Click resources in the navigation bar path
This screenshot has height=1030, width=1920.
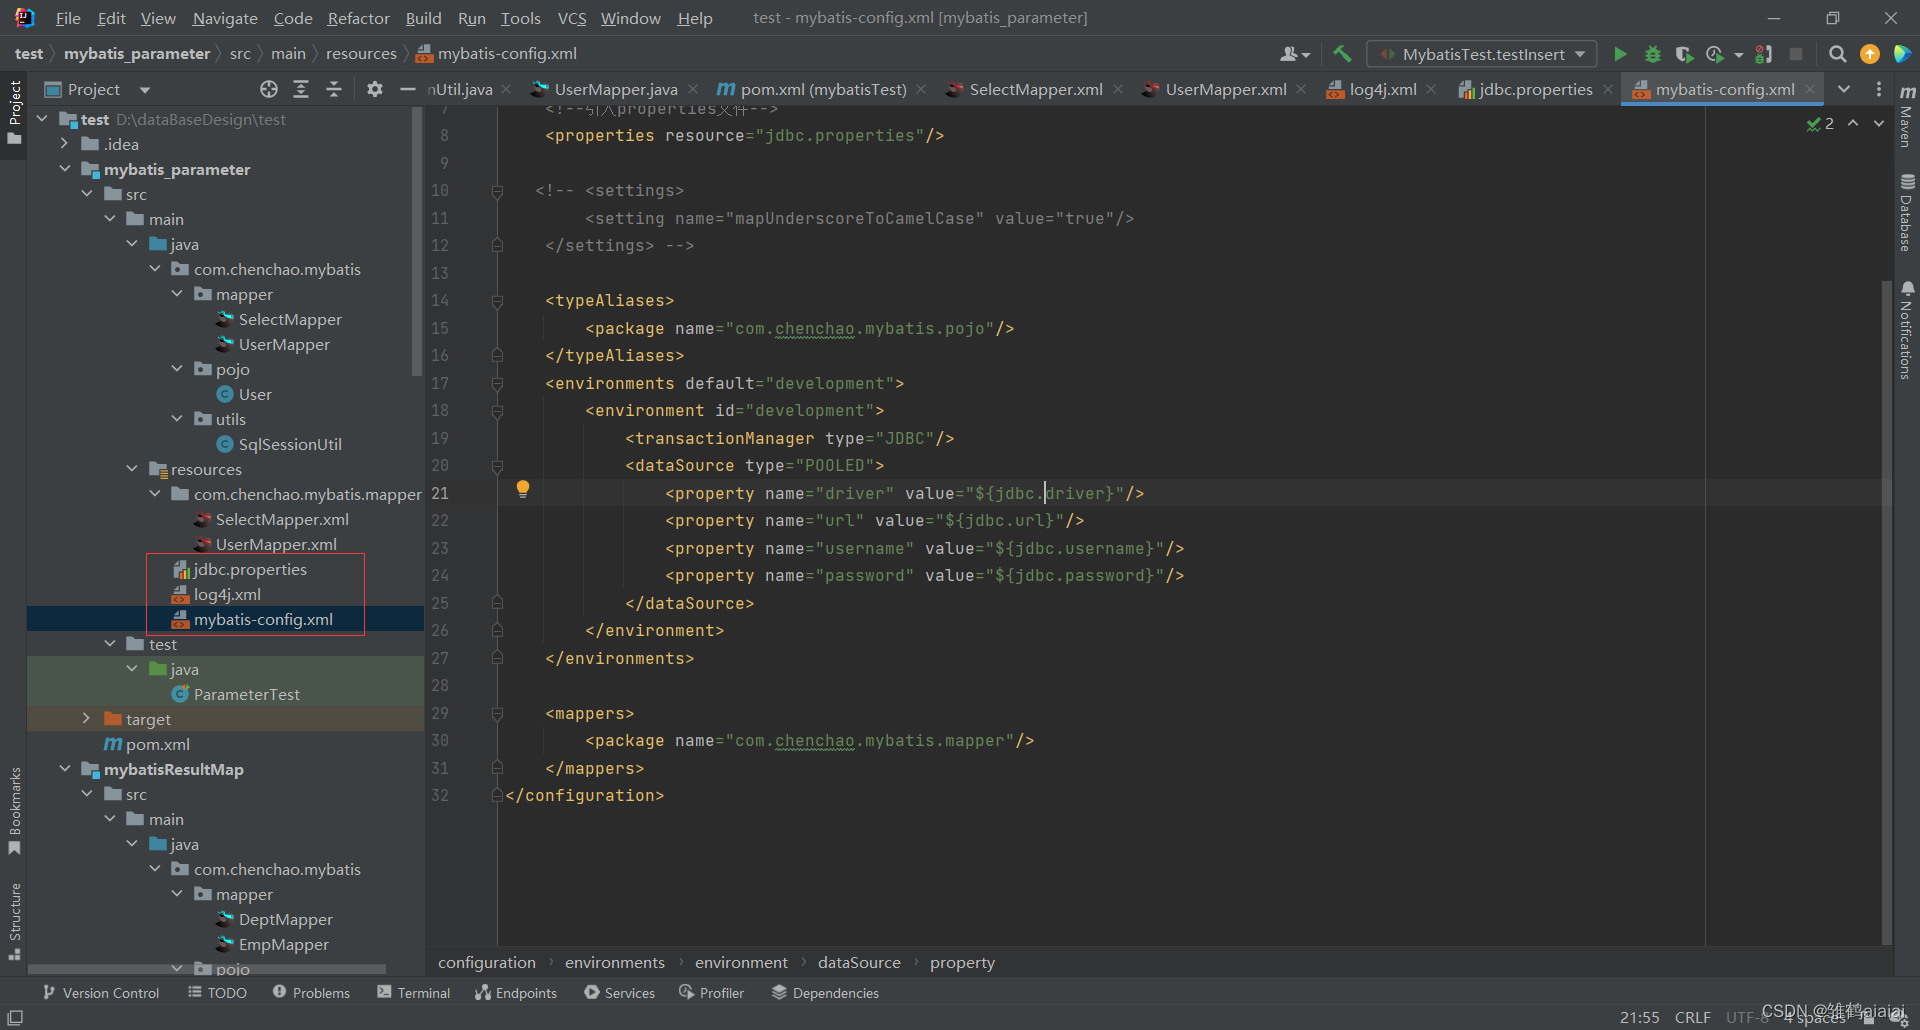(361, 54)
